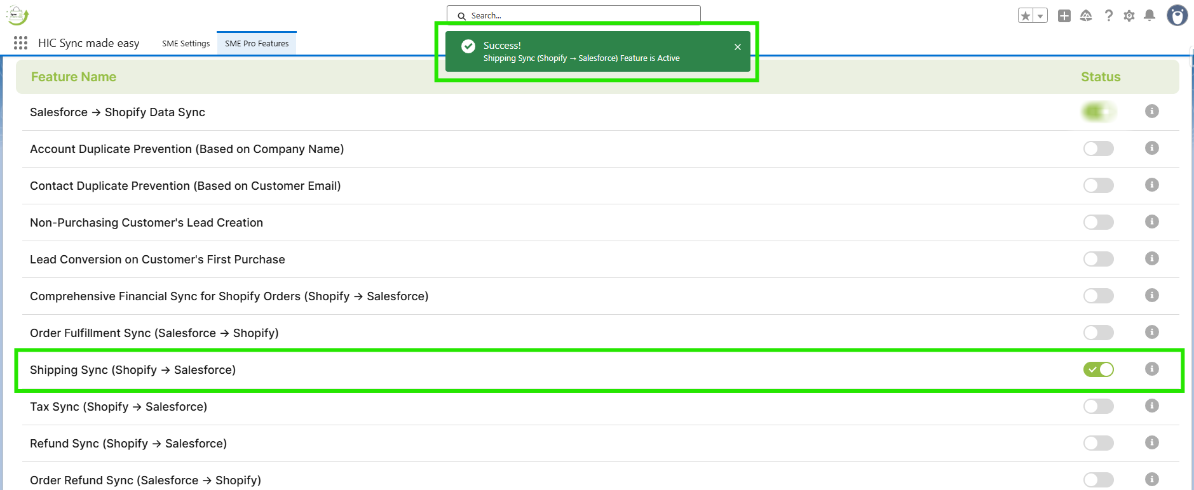Click the Feature Name column header
The image size is (1194, 490).
(74, 77)
